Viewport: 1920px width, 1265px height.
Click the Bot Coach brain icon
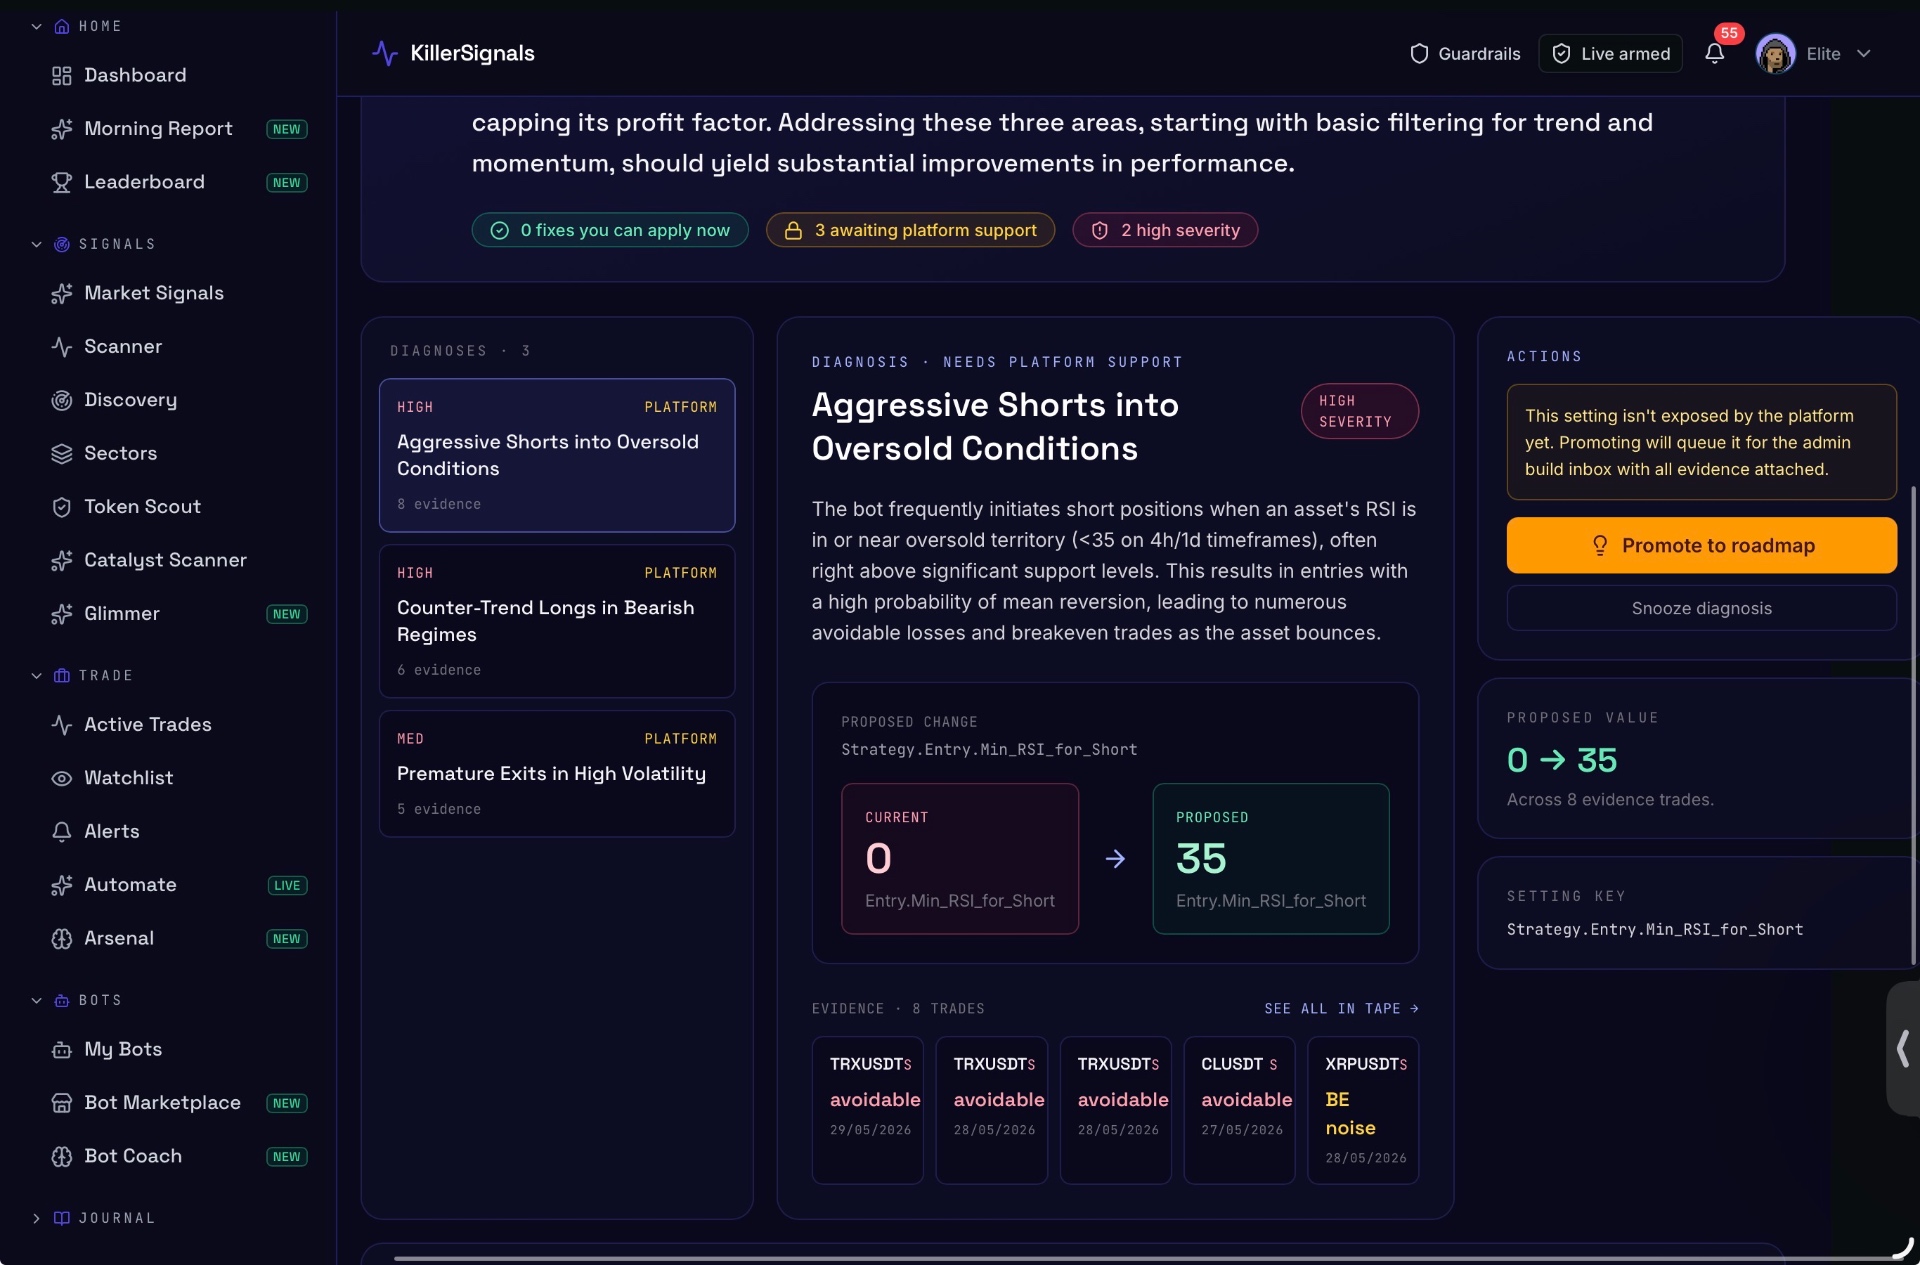click(x=62, y=1157)
